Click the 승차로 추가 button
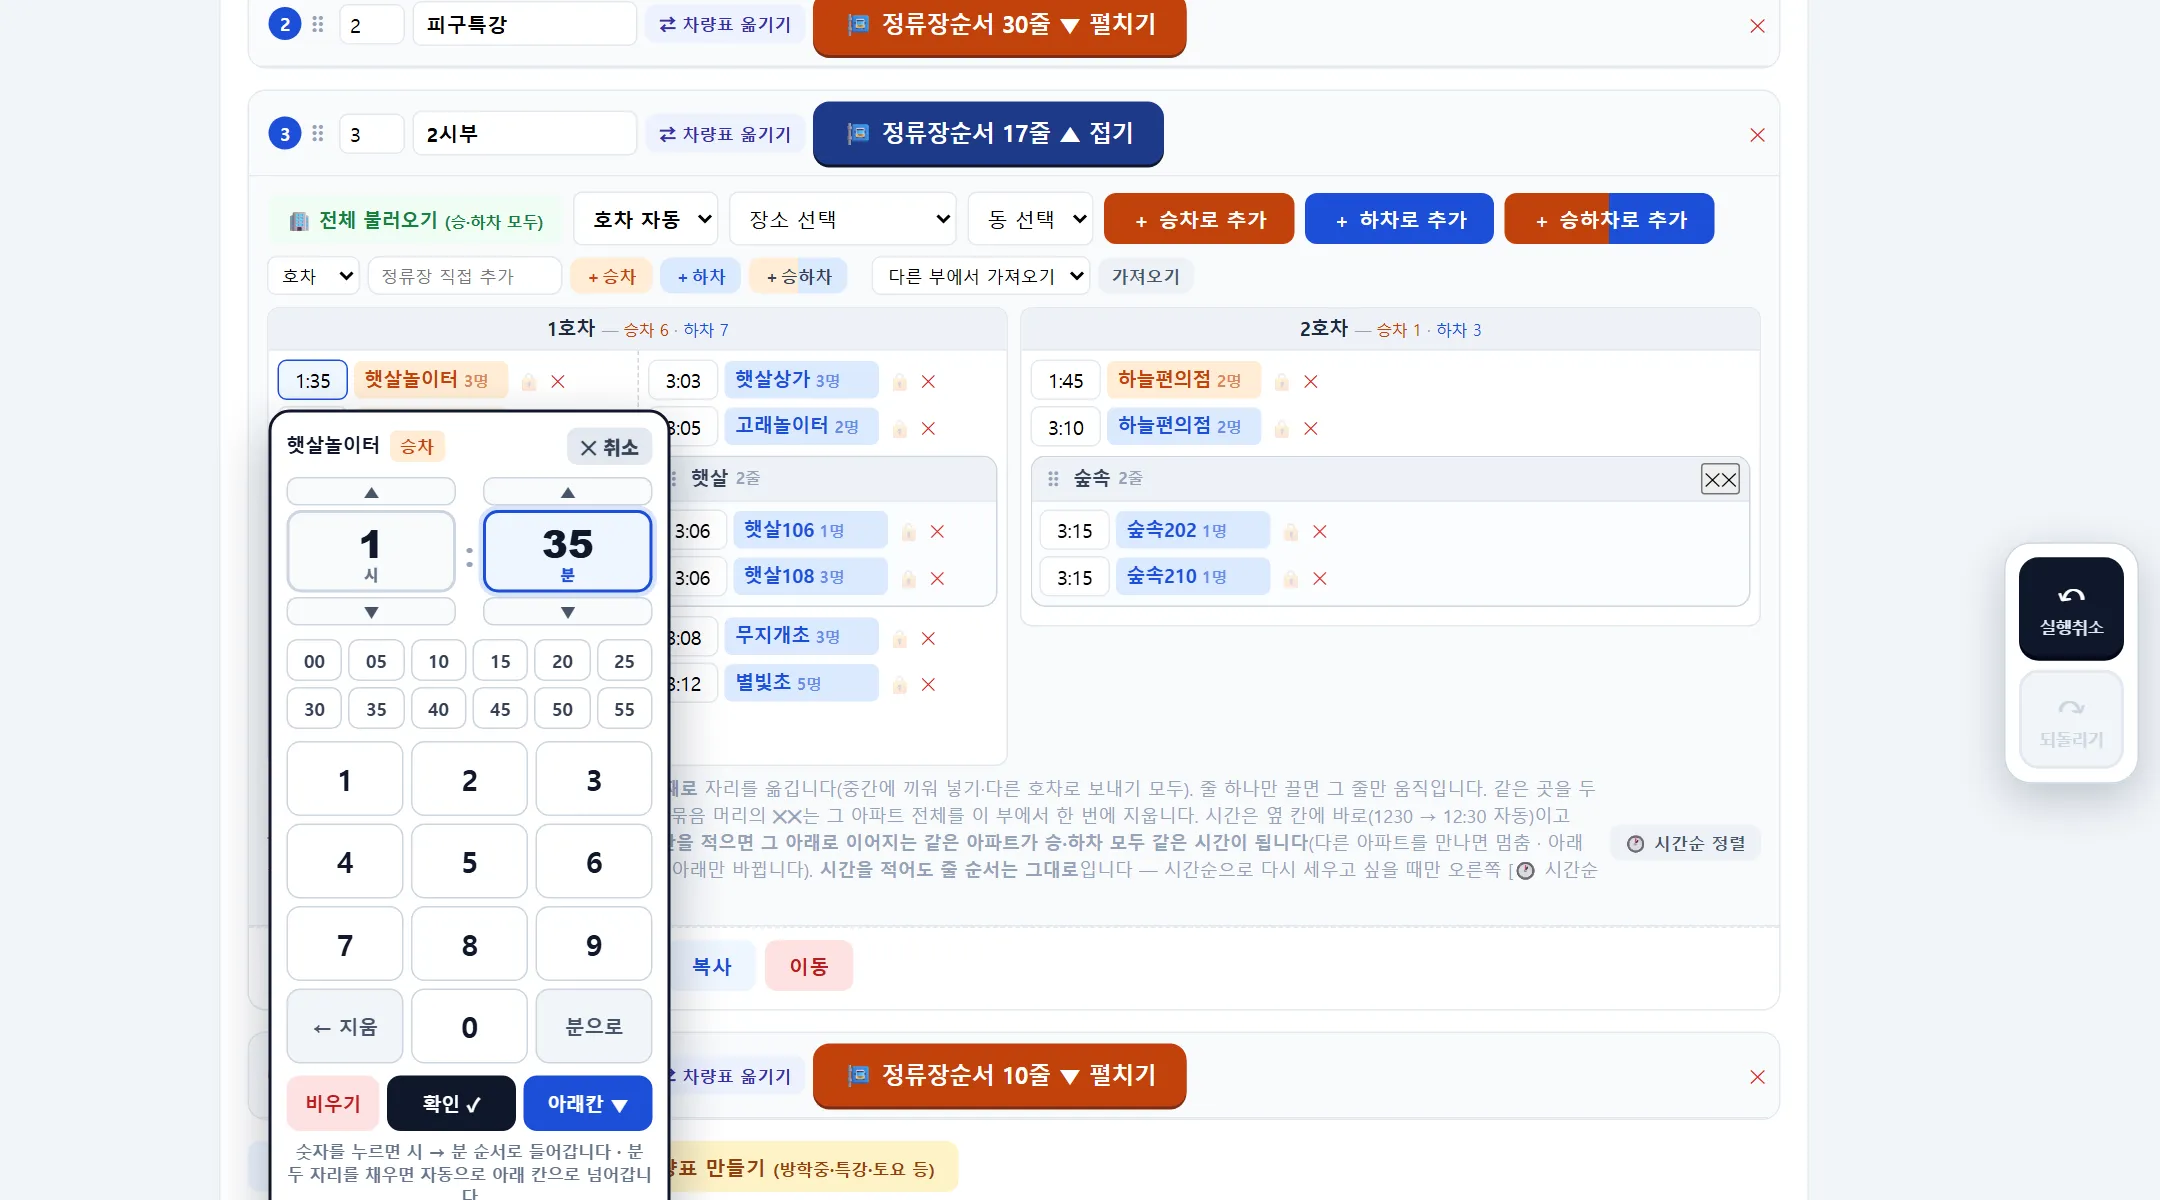Image resolution: width=2160 pixels, height=1200 pixels. click(1199, 219)
